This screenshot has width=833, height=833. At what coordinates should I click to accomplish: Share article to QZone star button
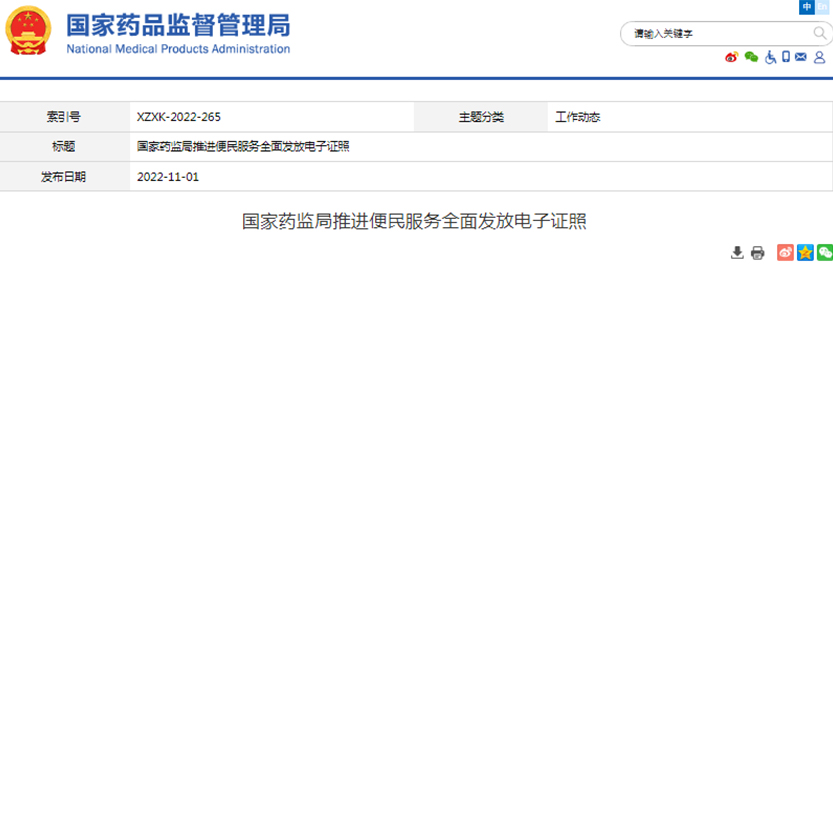[805, 253]
